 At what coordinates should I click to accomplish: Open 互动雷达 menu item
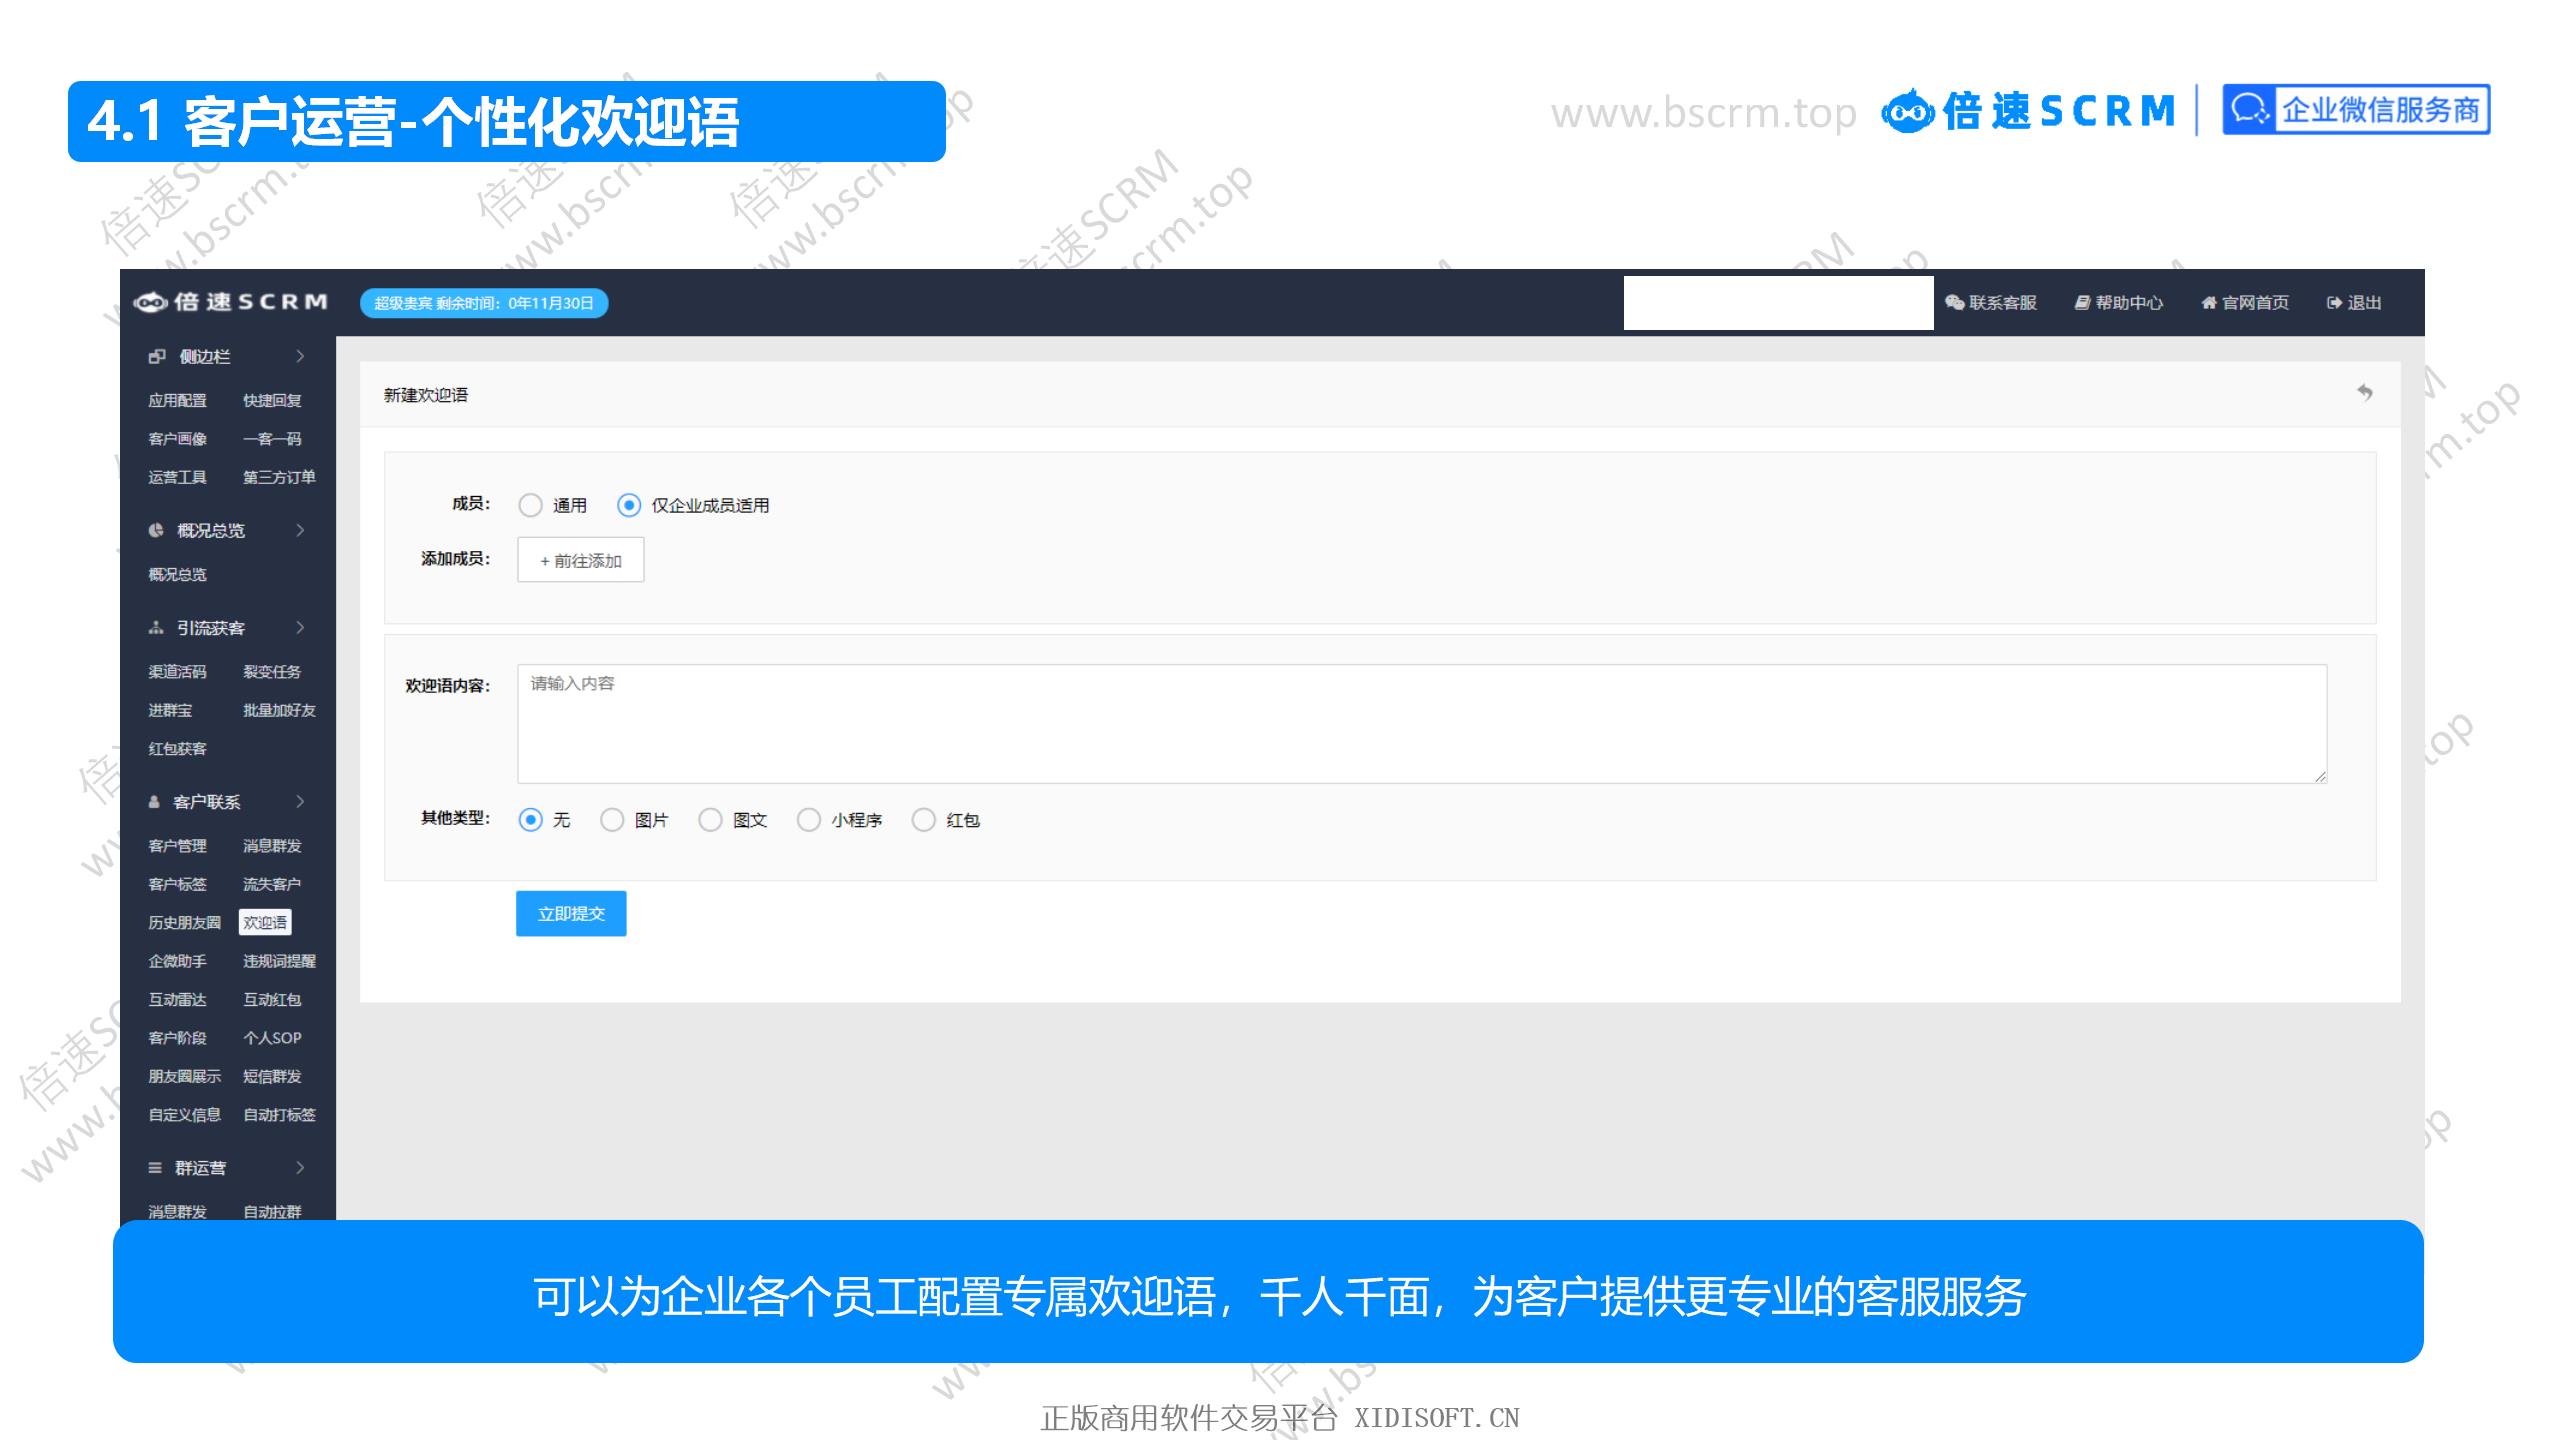(x=177, y=999)
